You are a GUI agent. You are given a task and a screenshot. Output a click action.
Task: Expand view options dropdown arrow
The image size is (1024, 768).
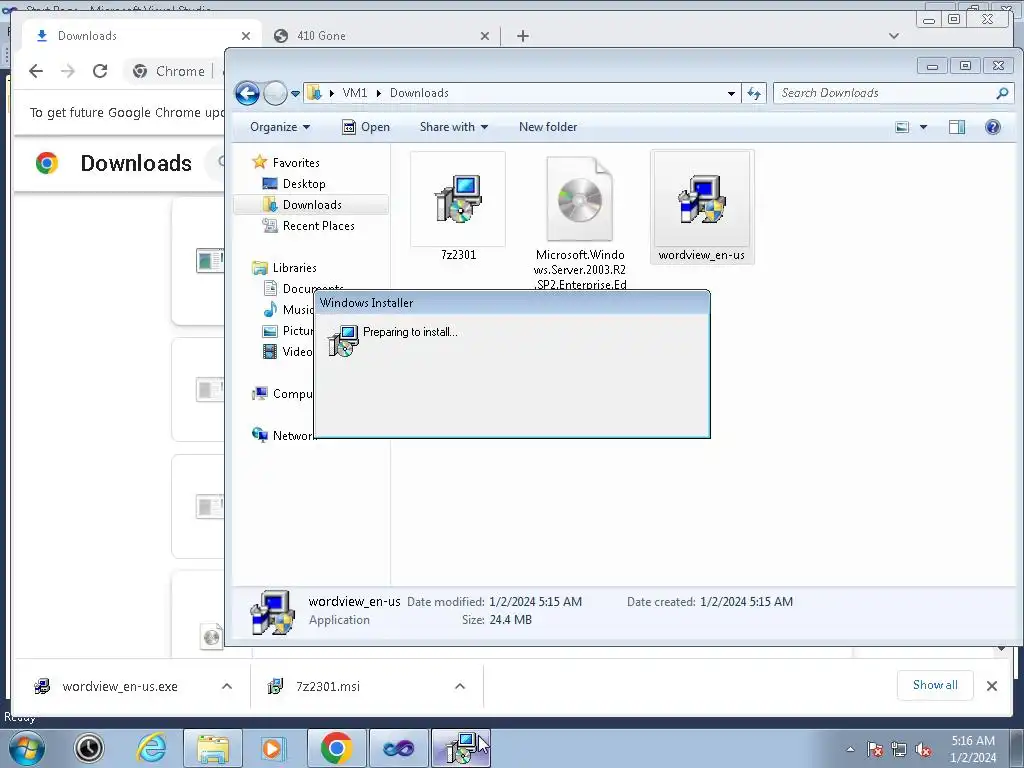click(x=923, y=127)
